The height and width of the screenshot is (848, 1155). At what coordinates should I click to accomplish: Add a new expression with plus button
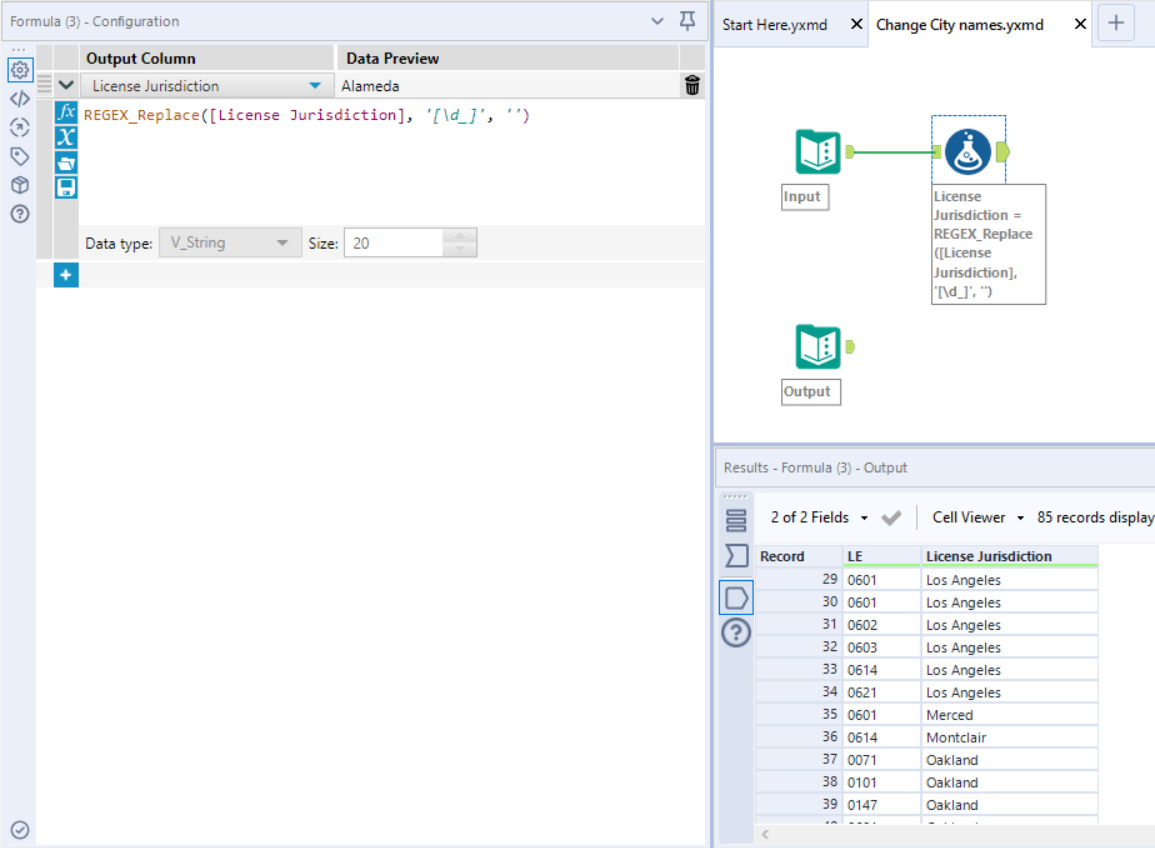[x=66, y=274]
